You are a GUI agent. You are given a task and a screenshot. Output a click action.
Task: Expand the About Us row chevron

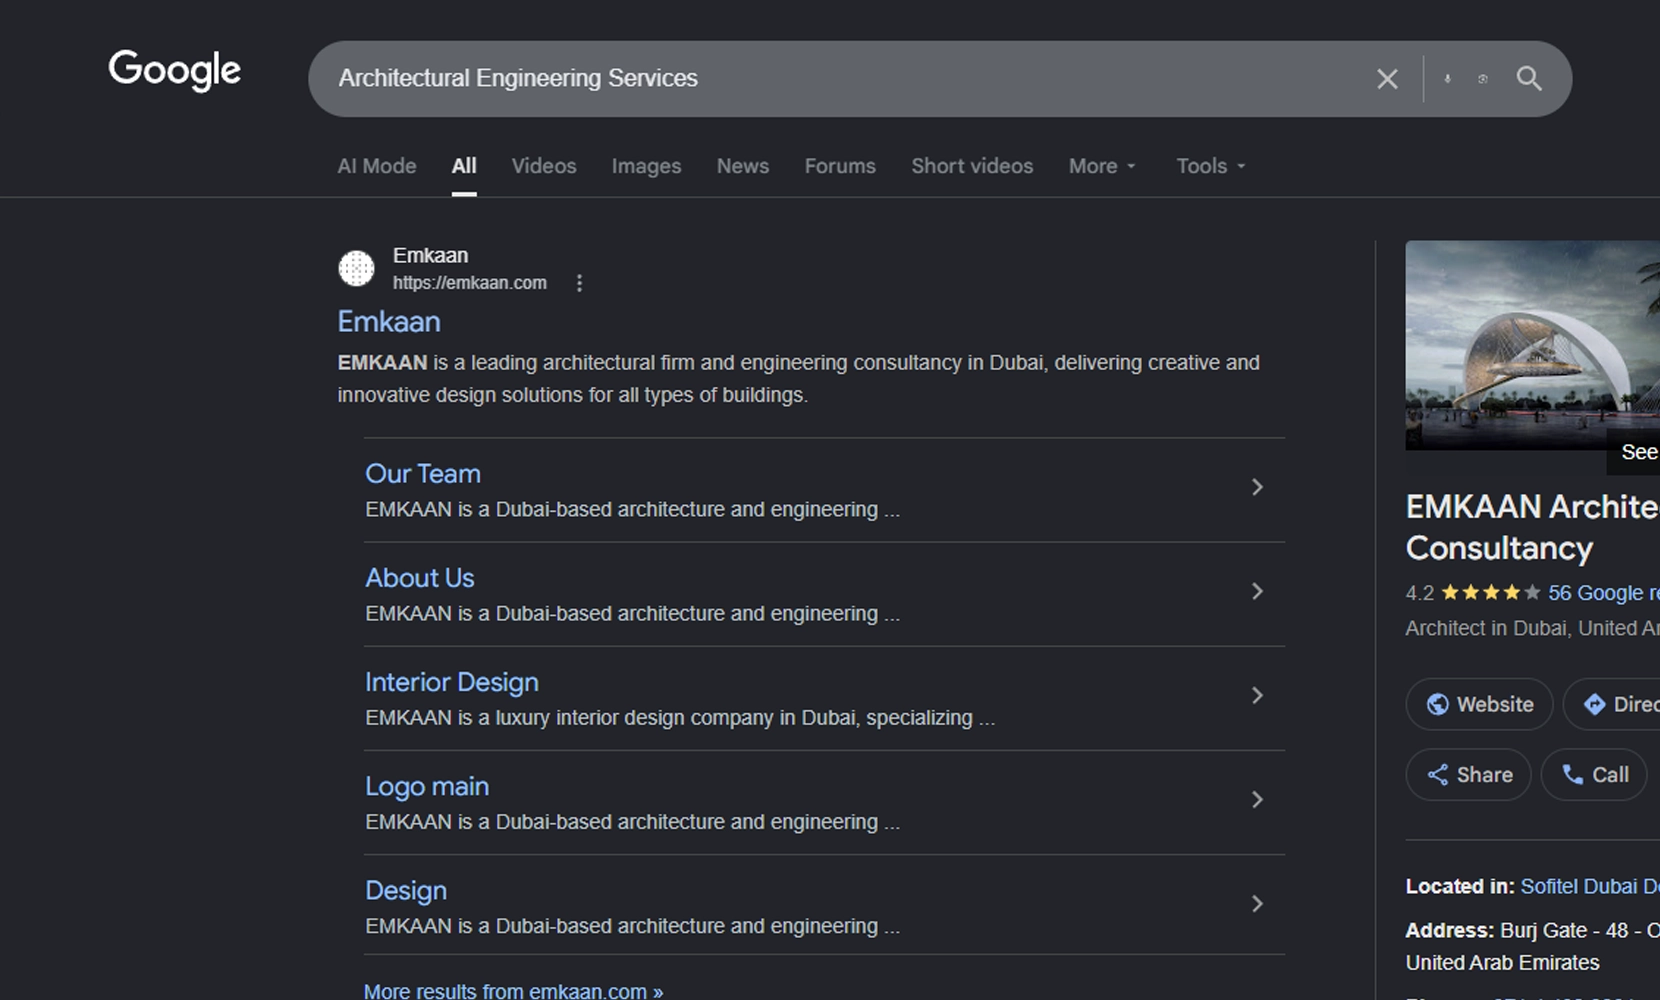1257,591
